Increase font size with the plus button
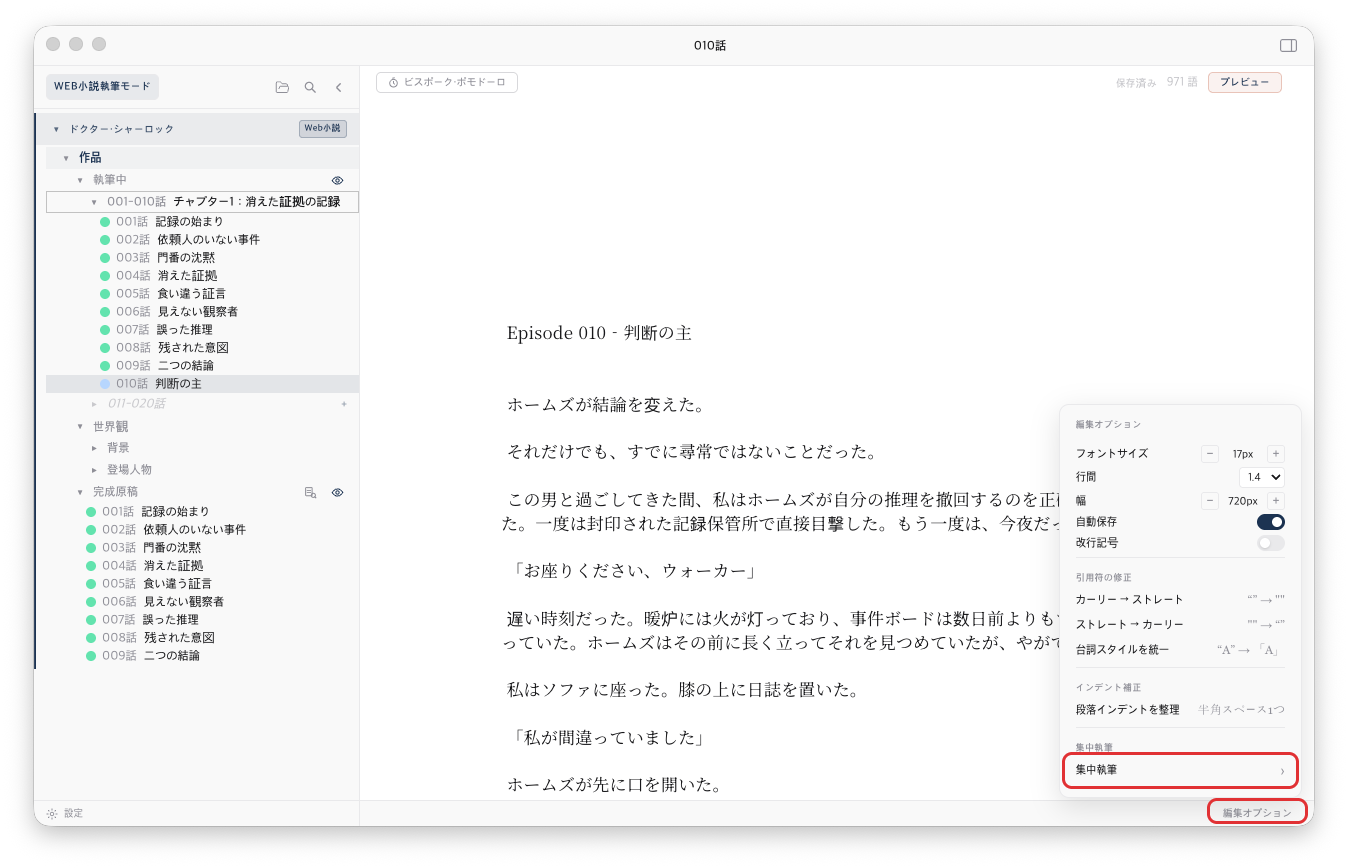Image resolution: width=1348 pixels, height=868 pixels. coord(1276,453)
